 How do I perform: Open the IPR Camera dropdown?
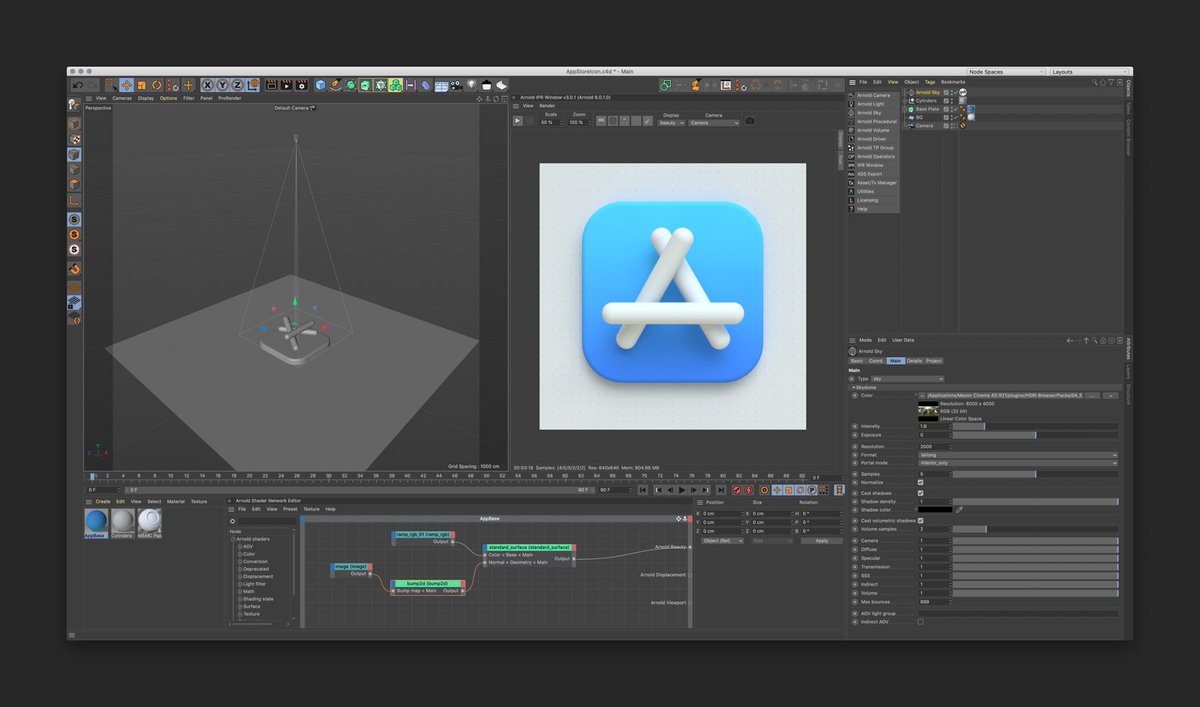[x=714, y=122]
